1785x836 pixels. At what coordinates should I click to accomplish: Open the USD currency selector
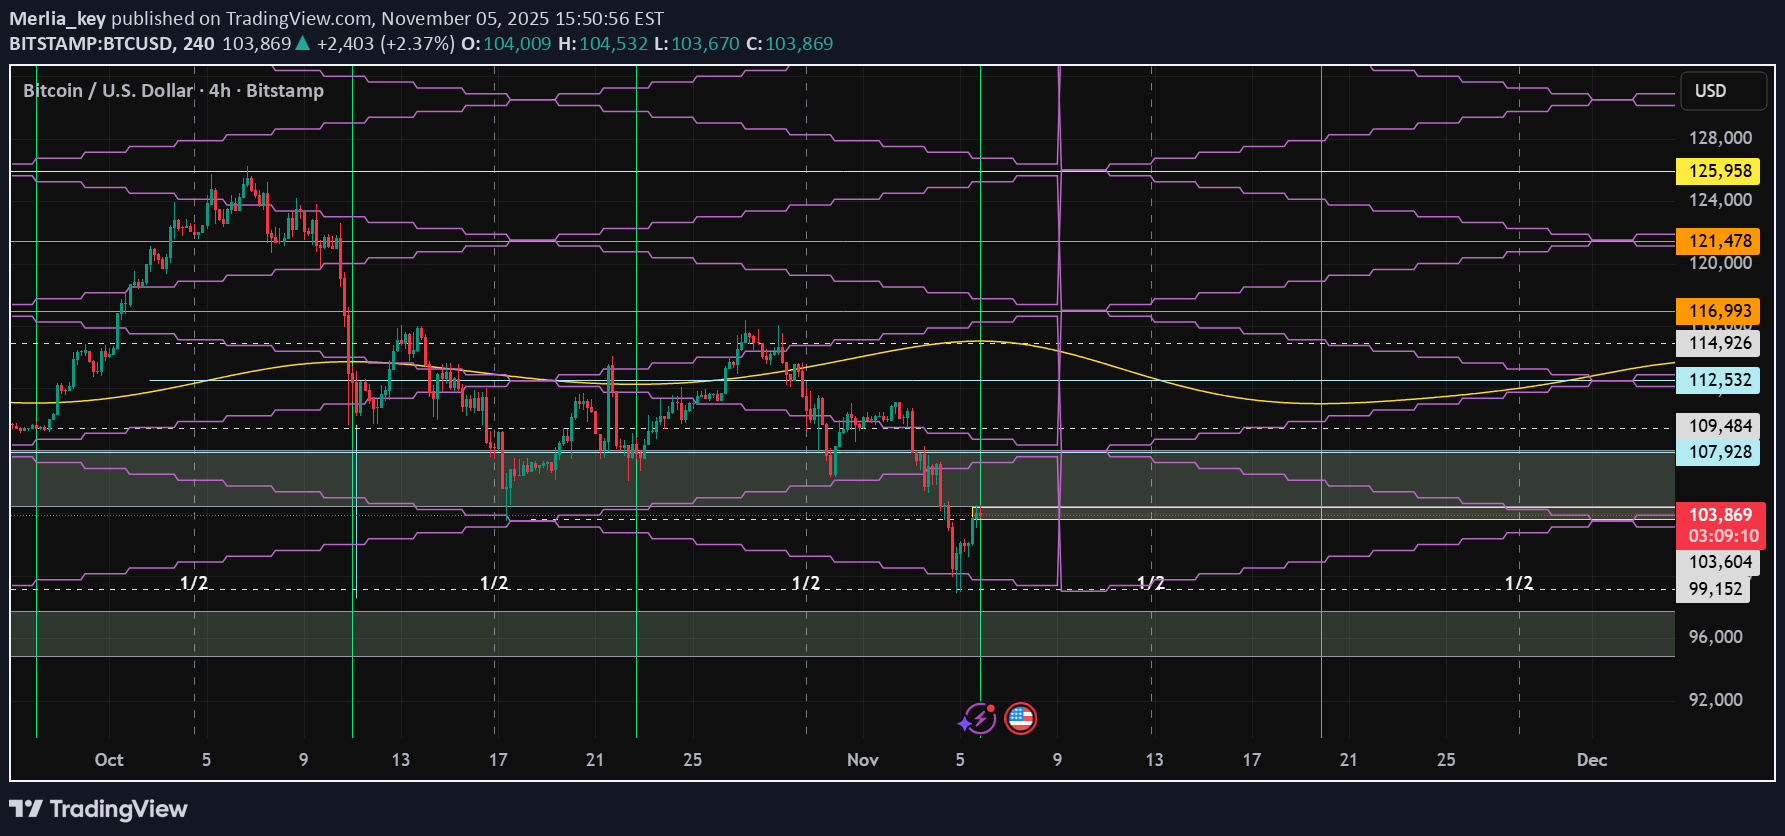point(1710,91)
